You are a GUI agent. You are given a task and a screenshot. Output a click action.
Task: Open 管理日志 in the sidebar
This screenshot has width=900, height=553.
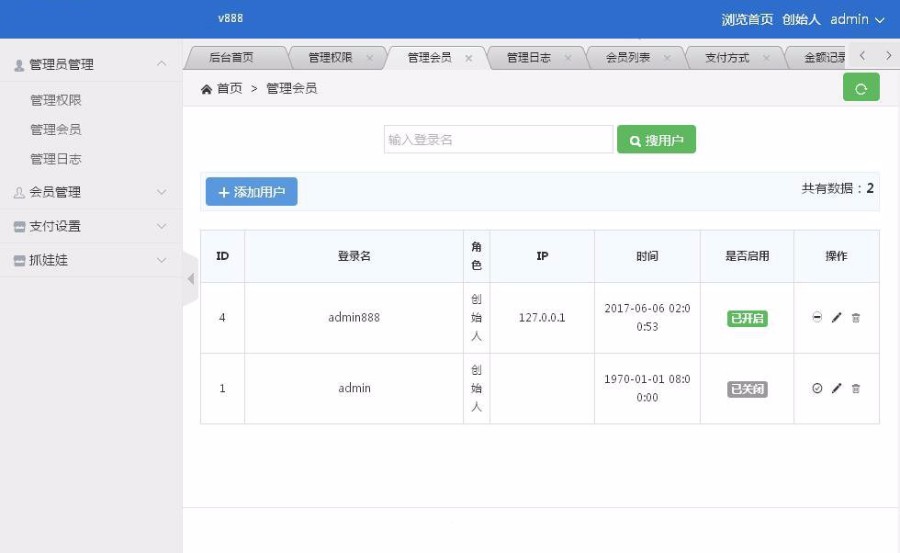56,159
